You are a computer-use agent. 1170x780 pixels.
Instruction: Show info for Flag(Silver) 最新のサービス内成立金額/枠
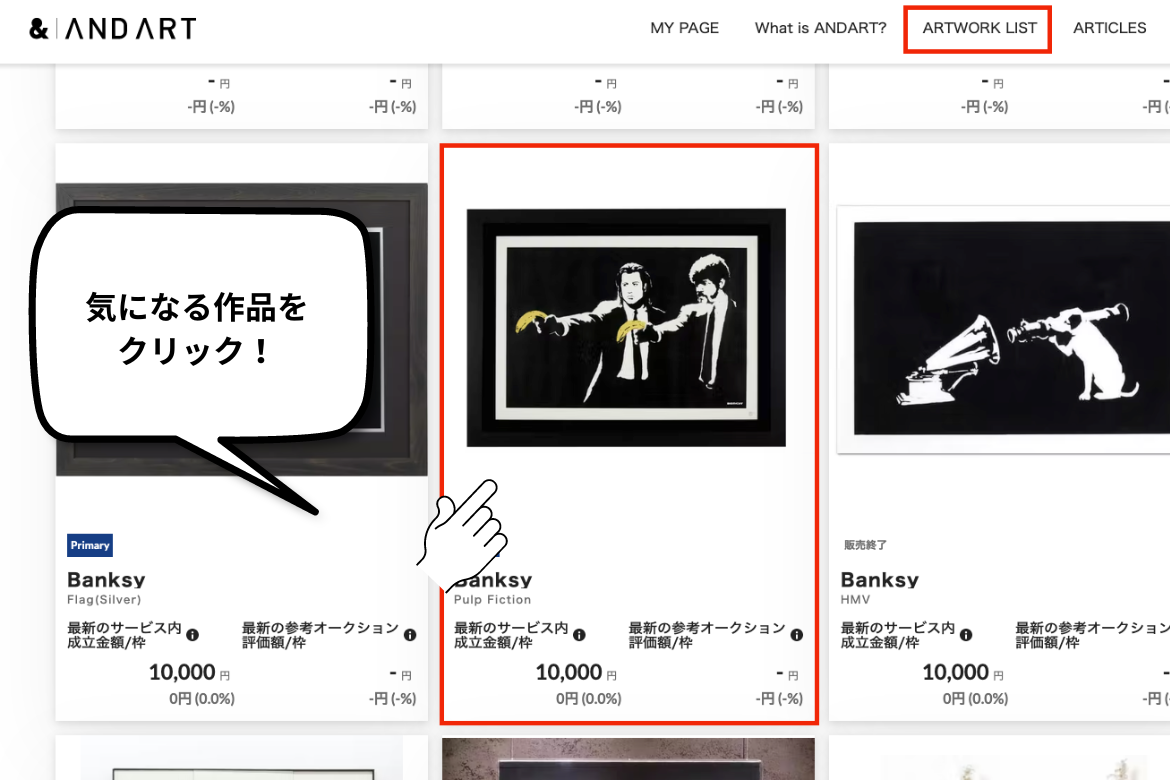(x=193, y=635)
